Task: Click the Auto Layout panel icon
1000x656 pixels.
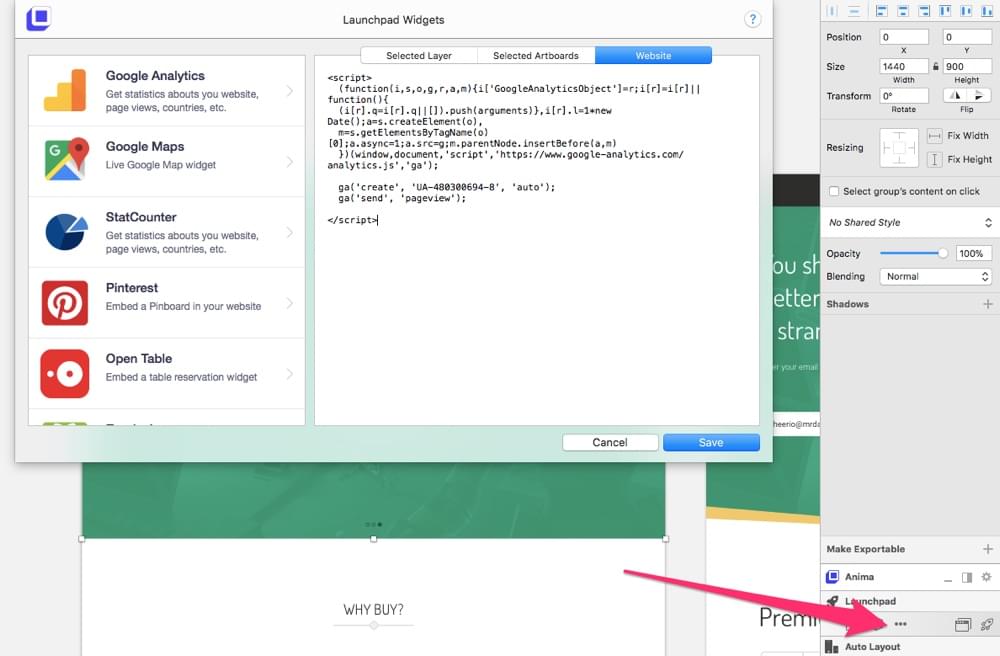Action: pos(832,646)
